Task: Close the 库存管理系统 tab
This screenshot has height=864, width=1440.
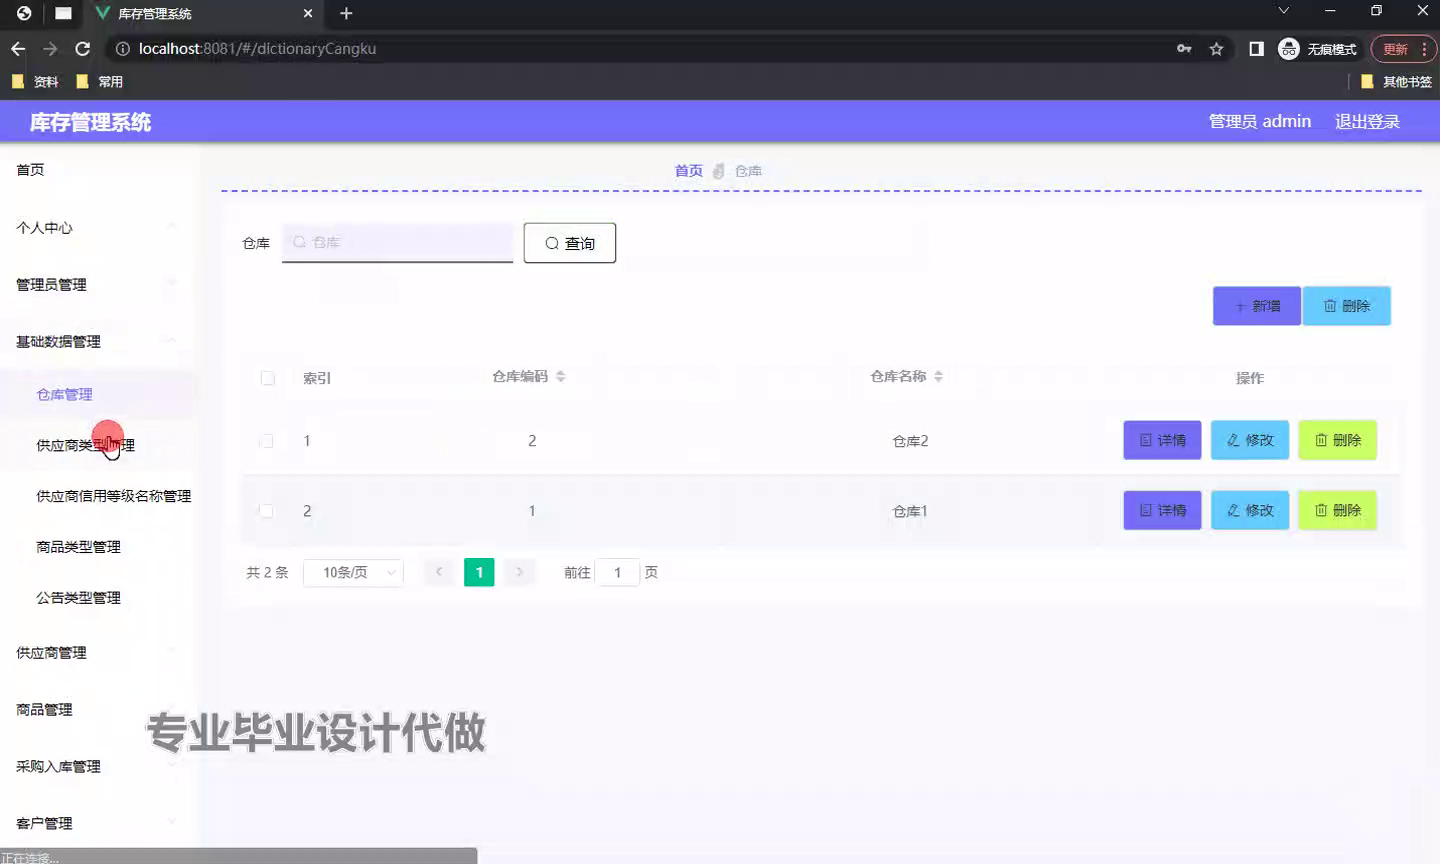Action: tap(308, 13)
